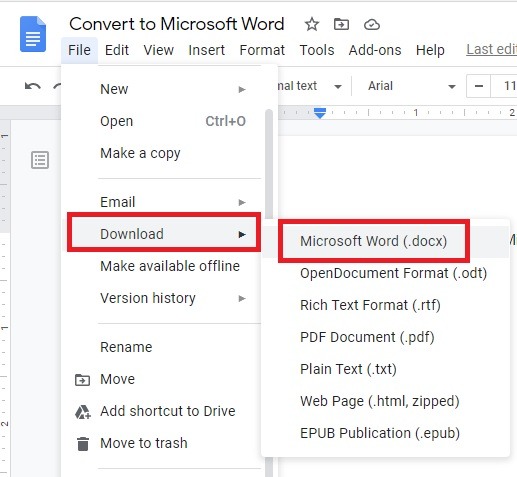Expand the Version history submenu

[163, 298]
